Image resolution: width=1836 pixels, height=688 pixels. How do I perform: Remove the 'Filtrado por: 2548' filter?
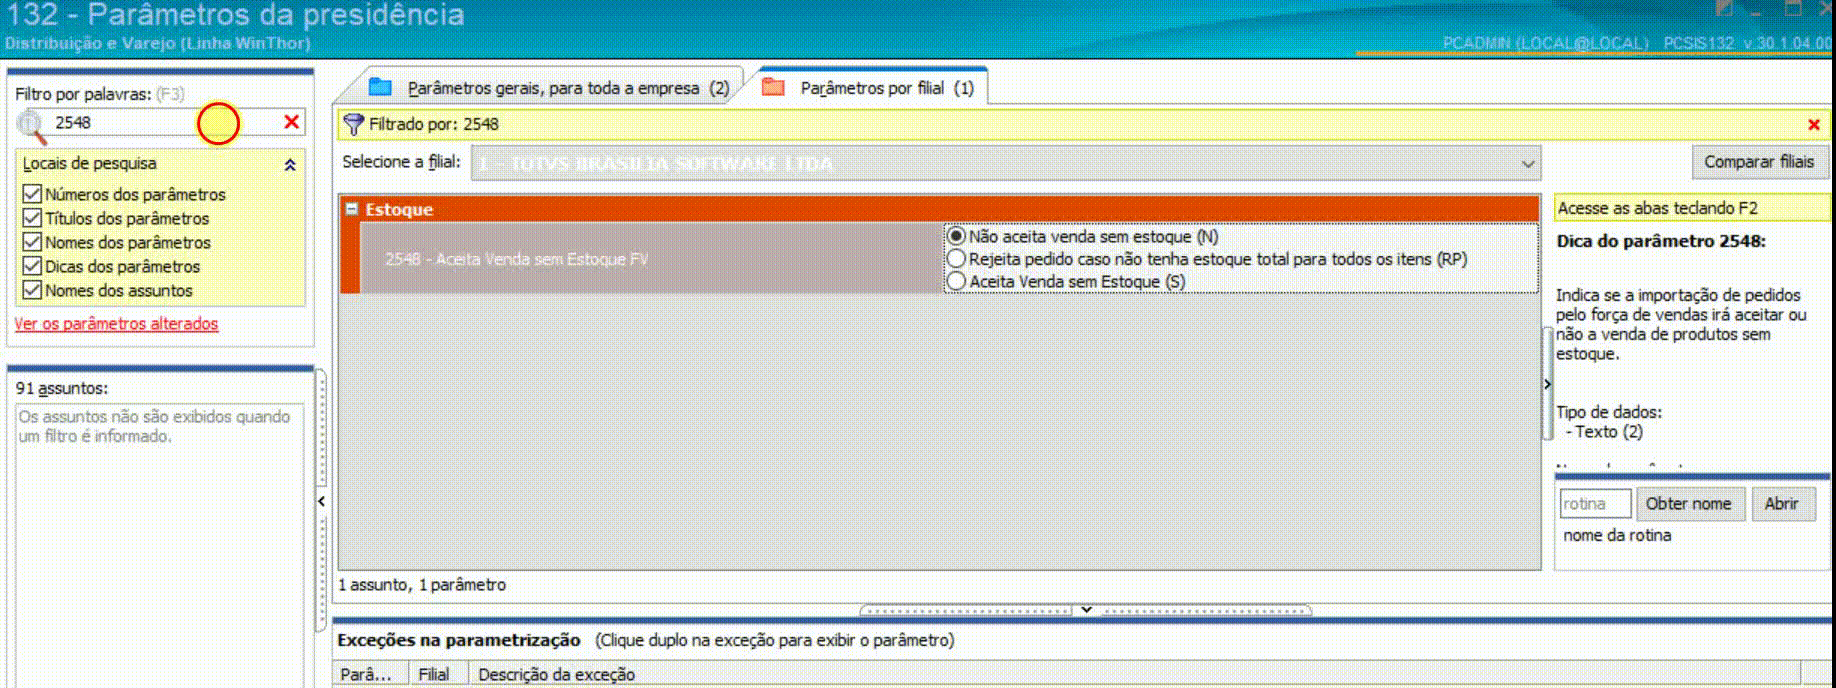1813,125
